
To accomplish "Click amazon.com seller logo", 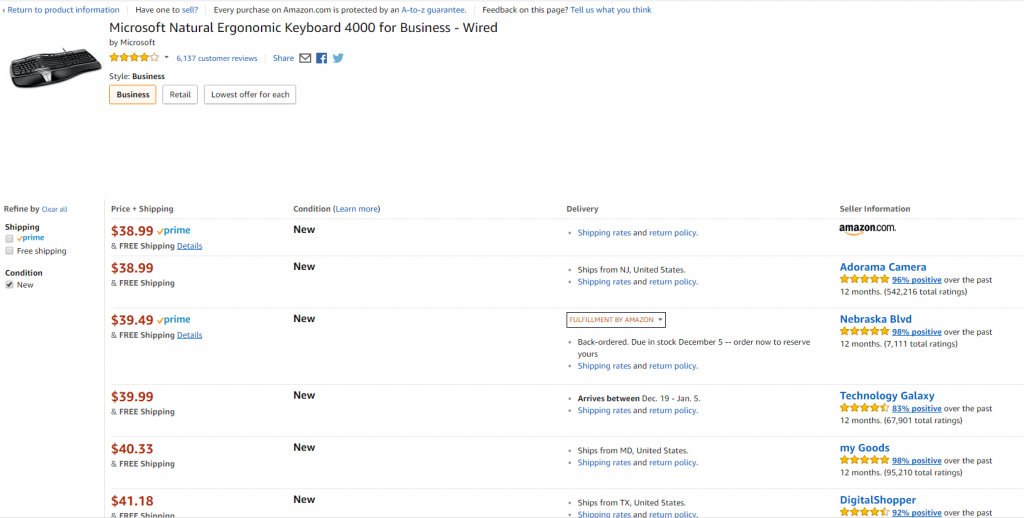I will coord(867,229).
